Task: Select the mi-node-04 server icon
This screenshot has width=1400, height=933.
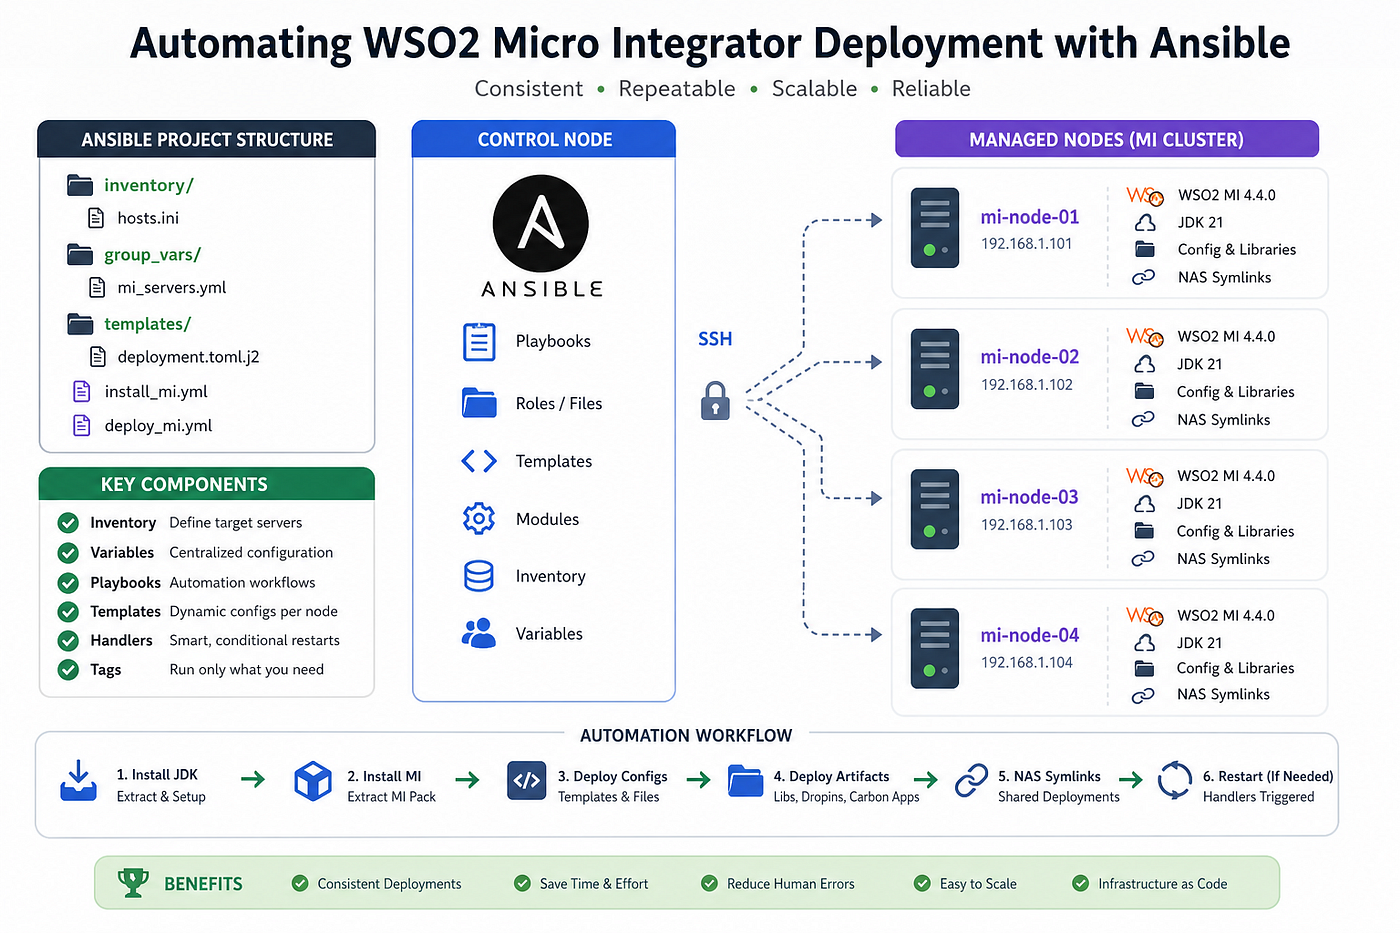Action: (935, 648)
